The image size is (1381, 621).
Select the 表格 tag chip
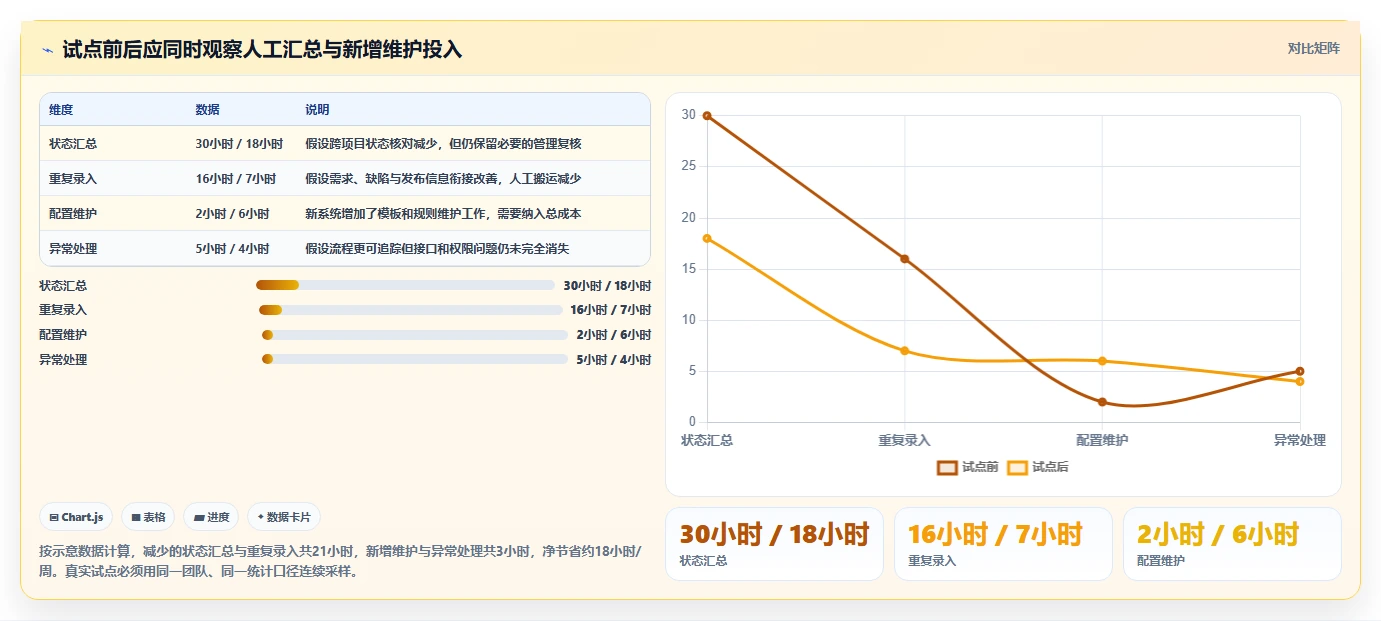(148, 517)
